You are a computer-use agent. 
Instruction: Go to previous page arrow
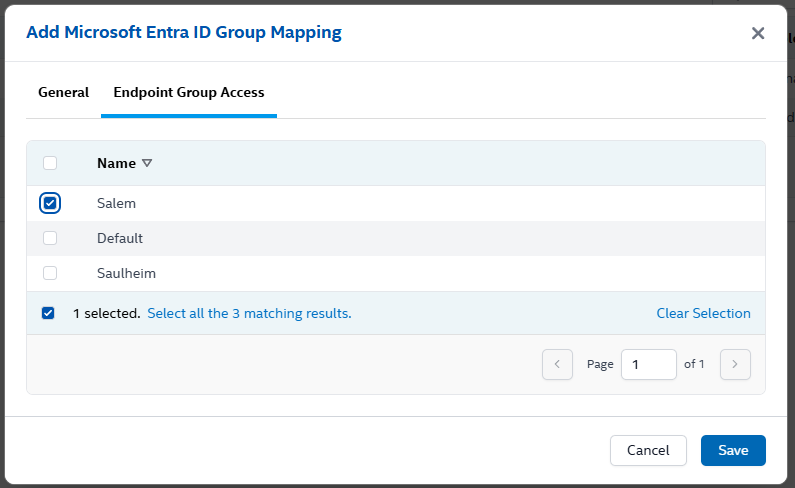[x=557, y=364]
